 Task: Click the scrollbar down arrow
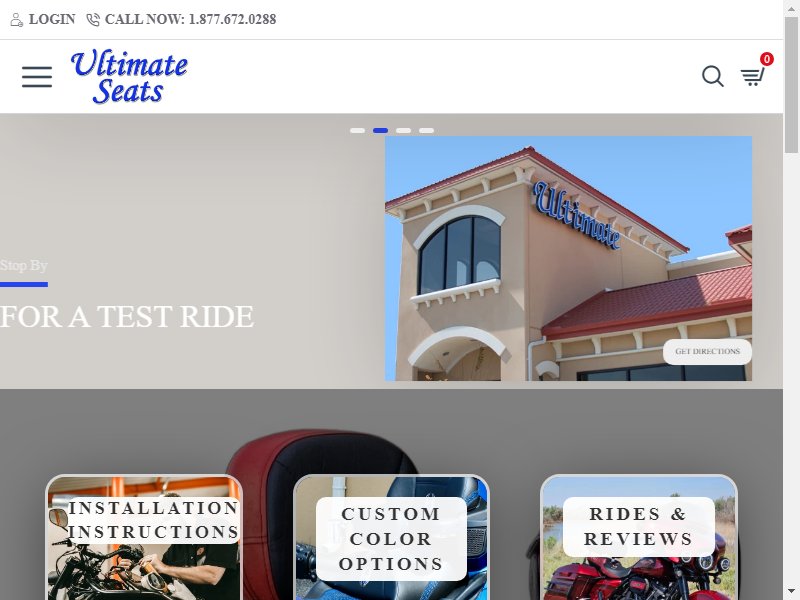coord(791,593)
